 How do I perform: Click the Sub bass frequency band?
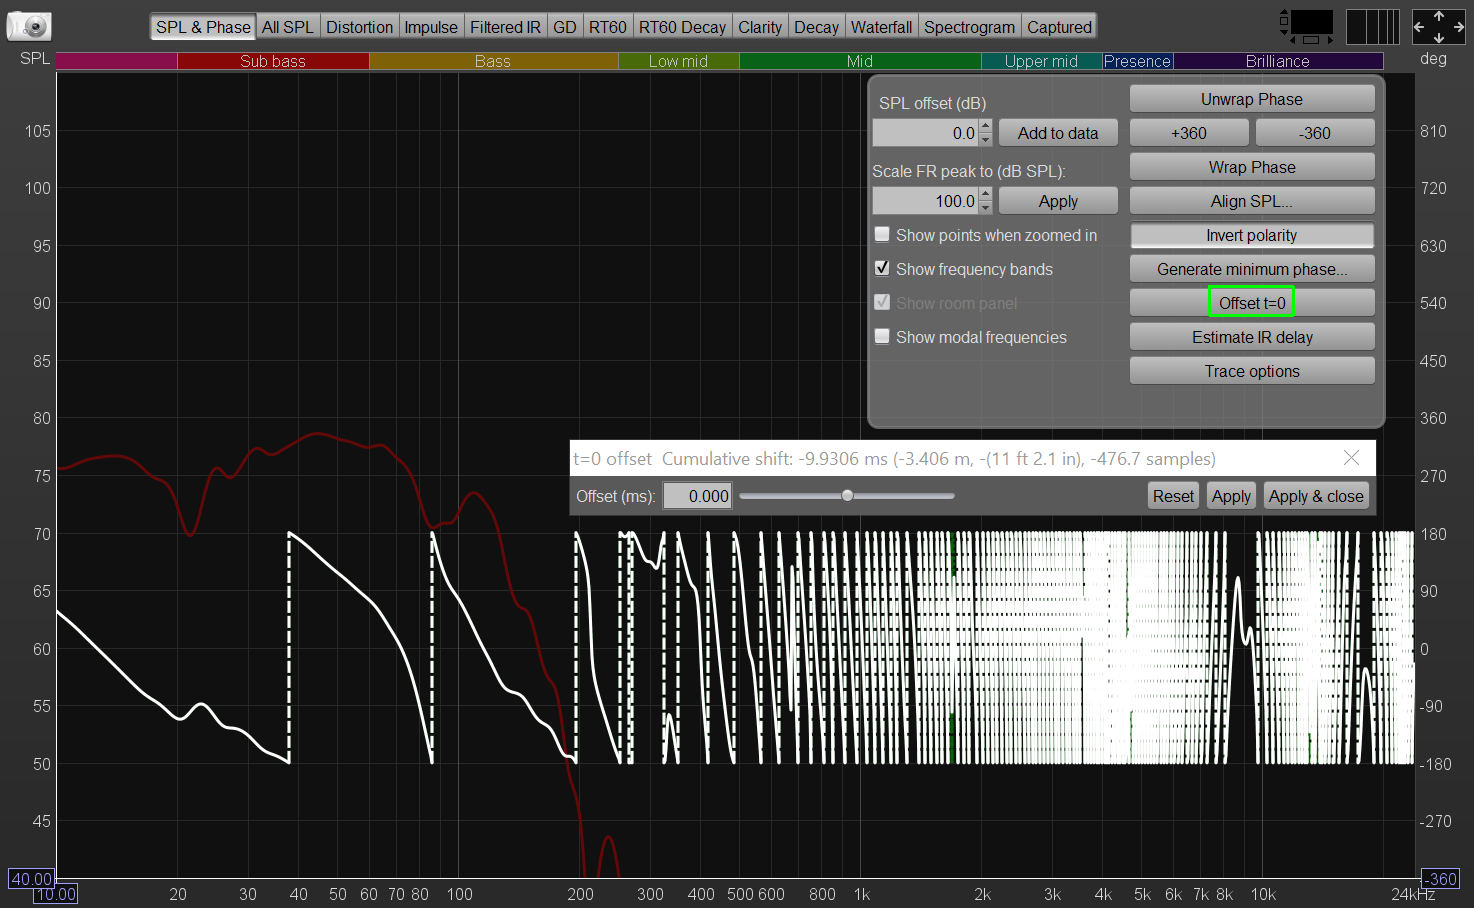click(x=273, y=61)
